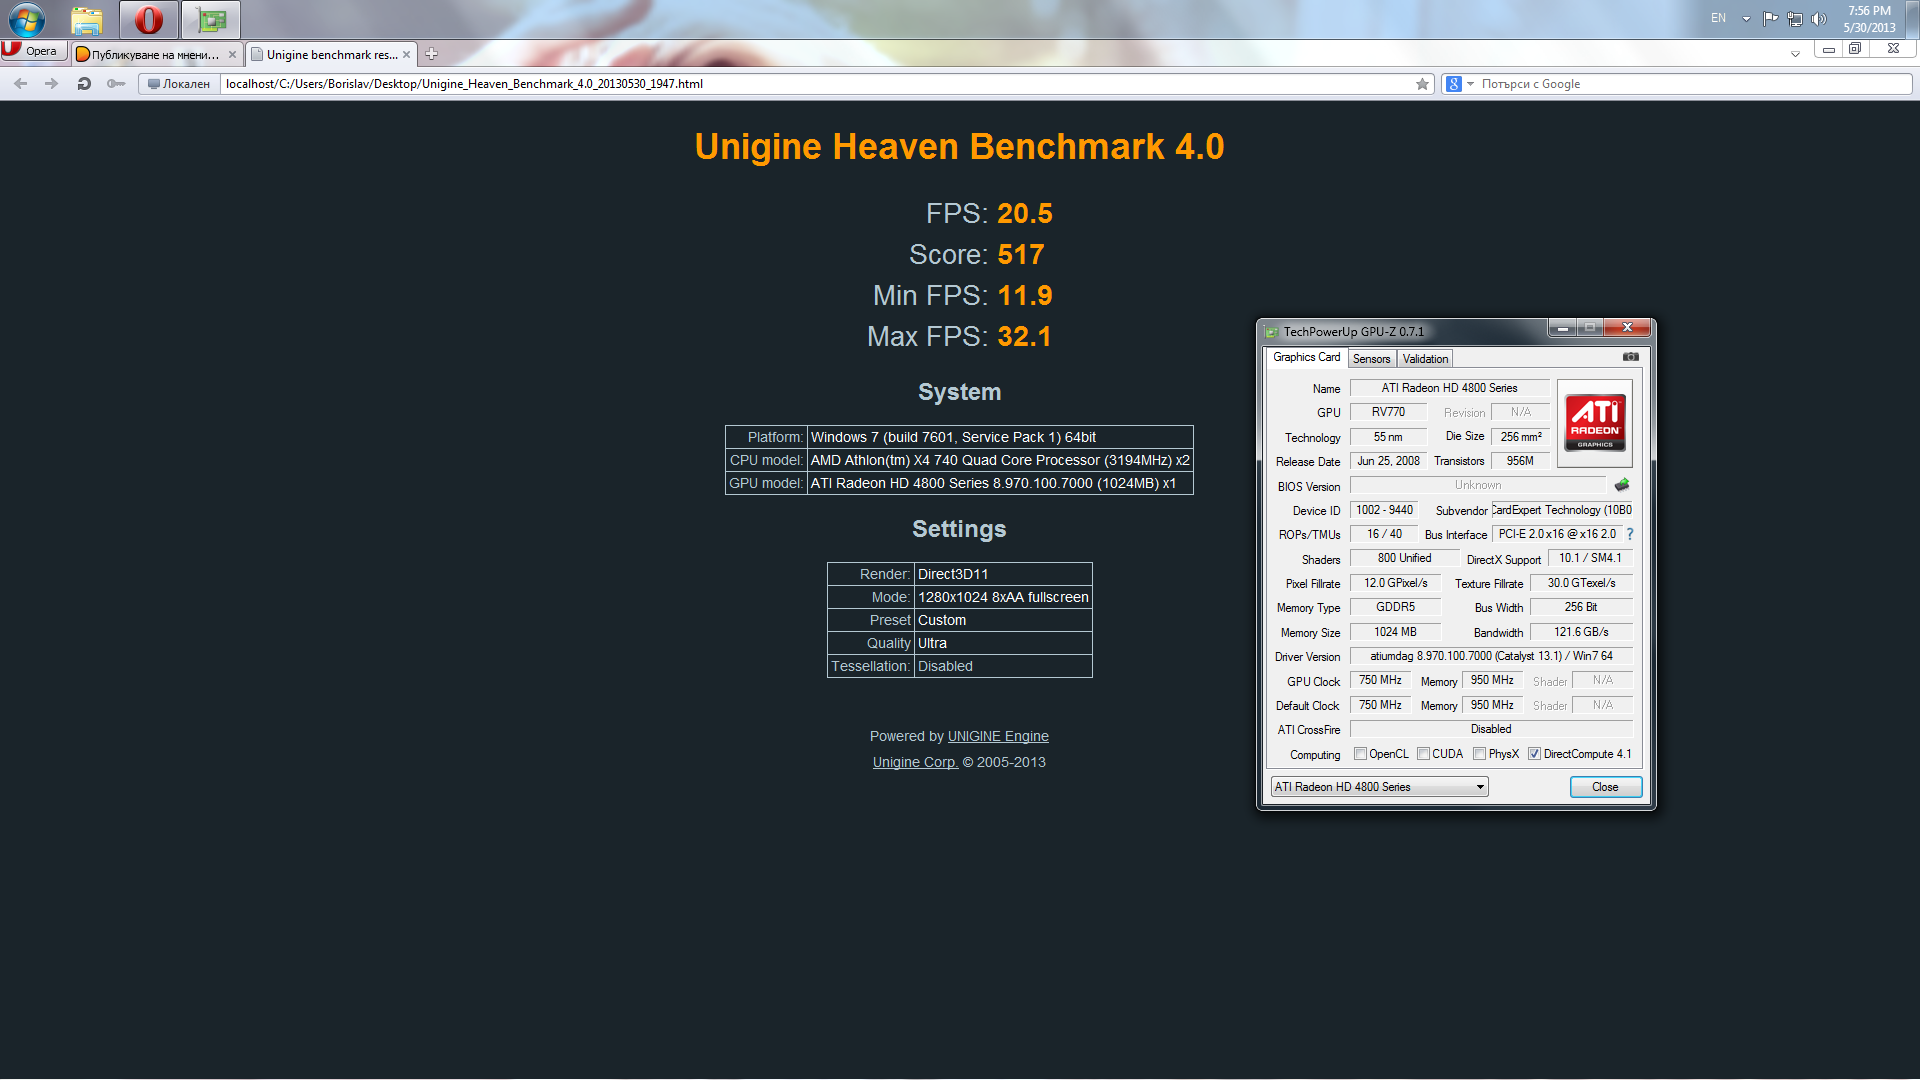Open the Action Center flag icon
The image size is (1920, 1080).
(1770, 18)
